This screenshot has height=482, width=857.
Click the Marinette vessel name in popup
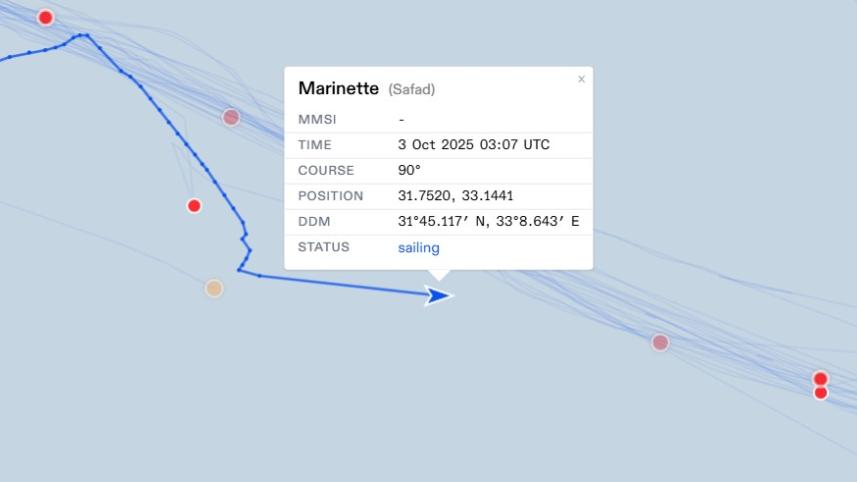click(x=338, y=88)
